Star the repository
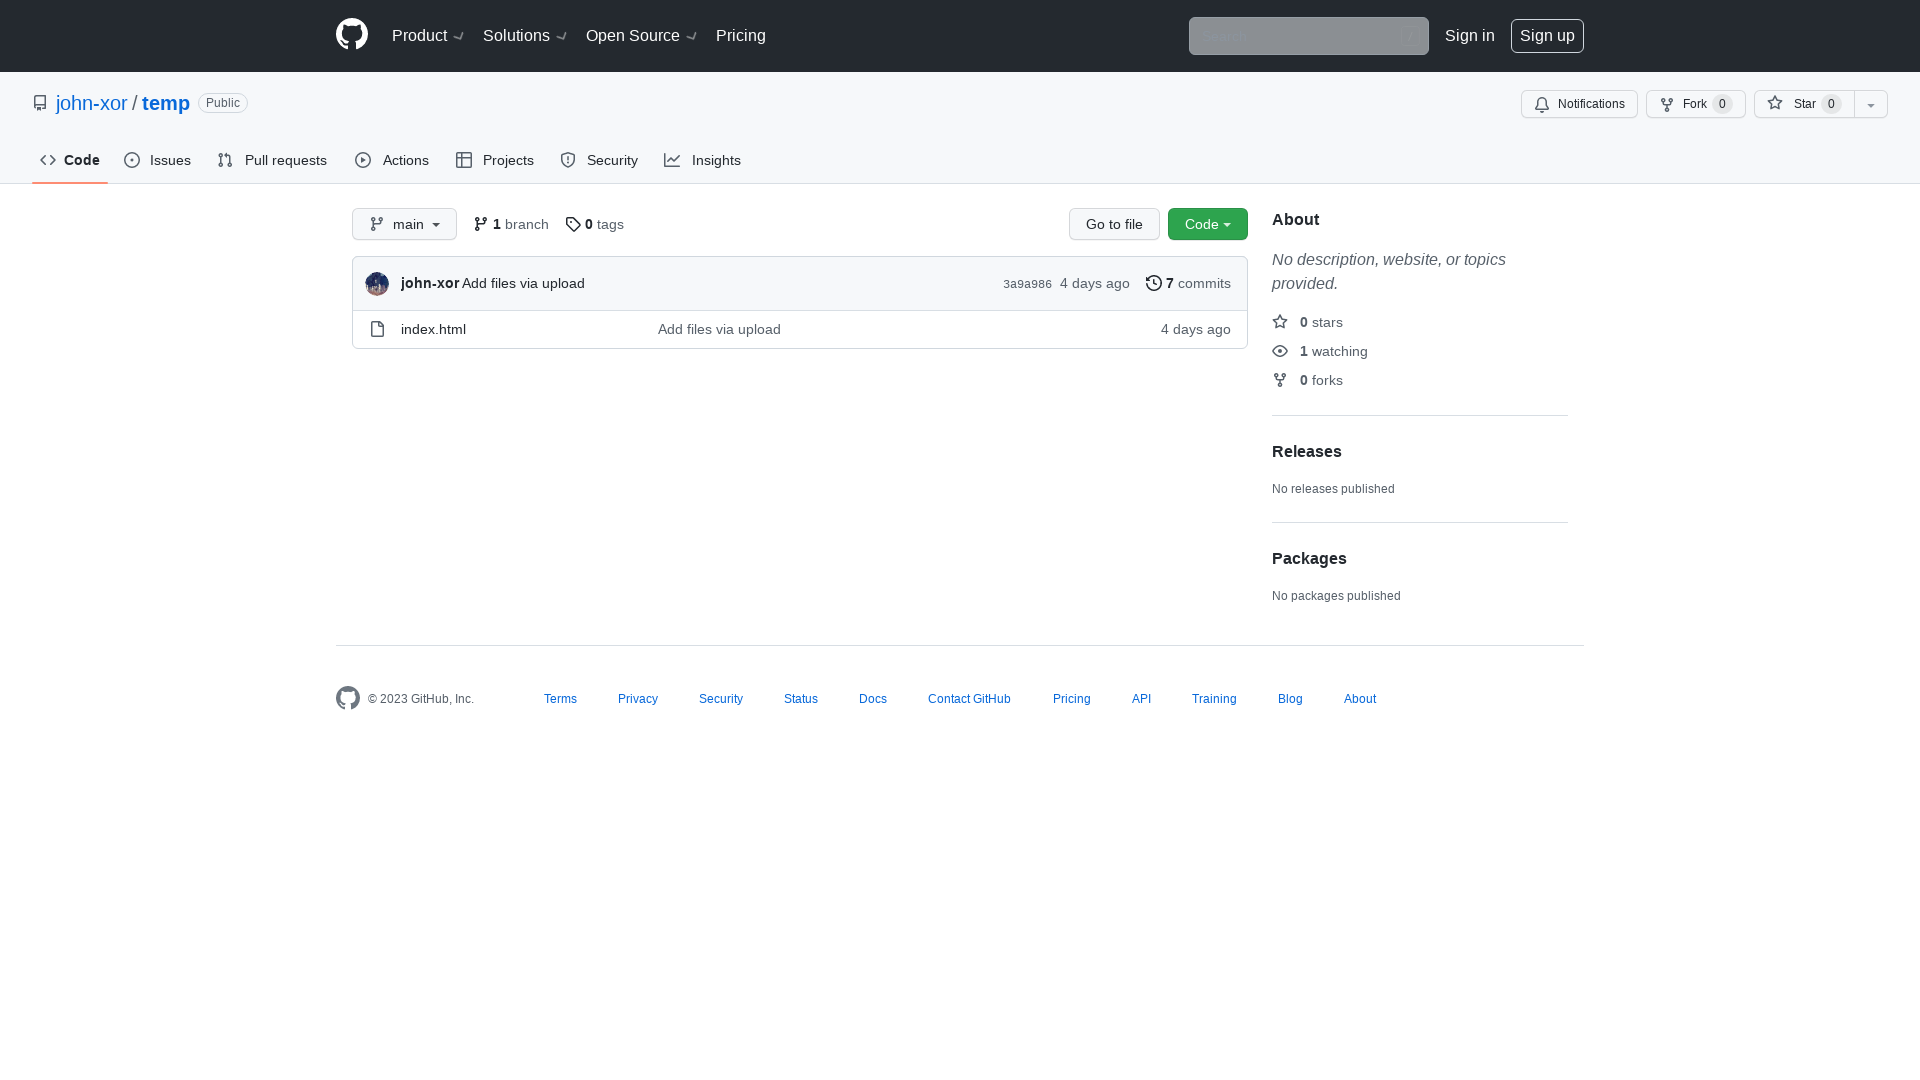 (1804, 104)
